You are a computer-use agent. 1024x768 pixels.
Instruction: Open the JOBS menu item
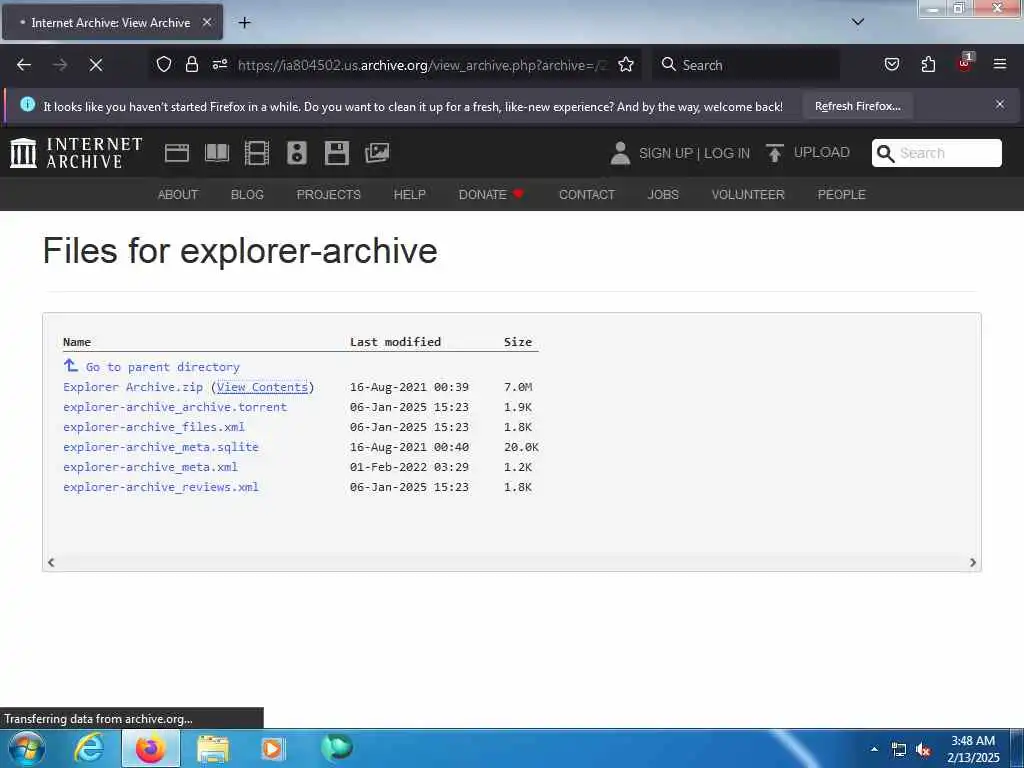coord(663,195)
